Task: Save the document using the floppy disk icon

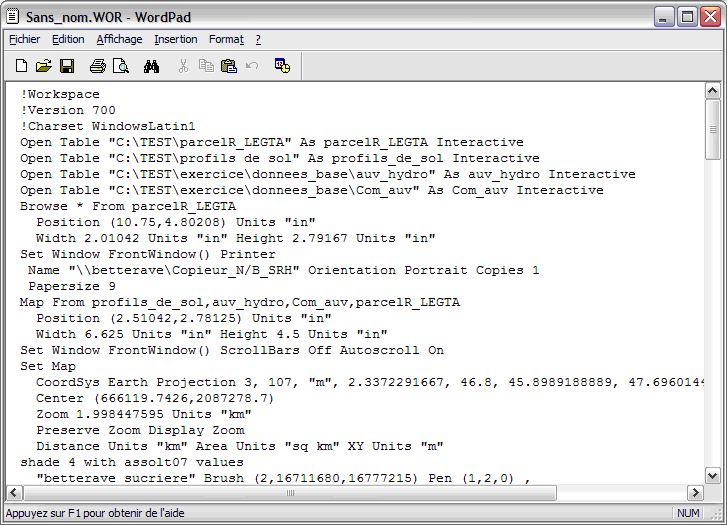Action: pyautogui.click(x=67, y=66)
